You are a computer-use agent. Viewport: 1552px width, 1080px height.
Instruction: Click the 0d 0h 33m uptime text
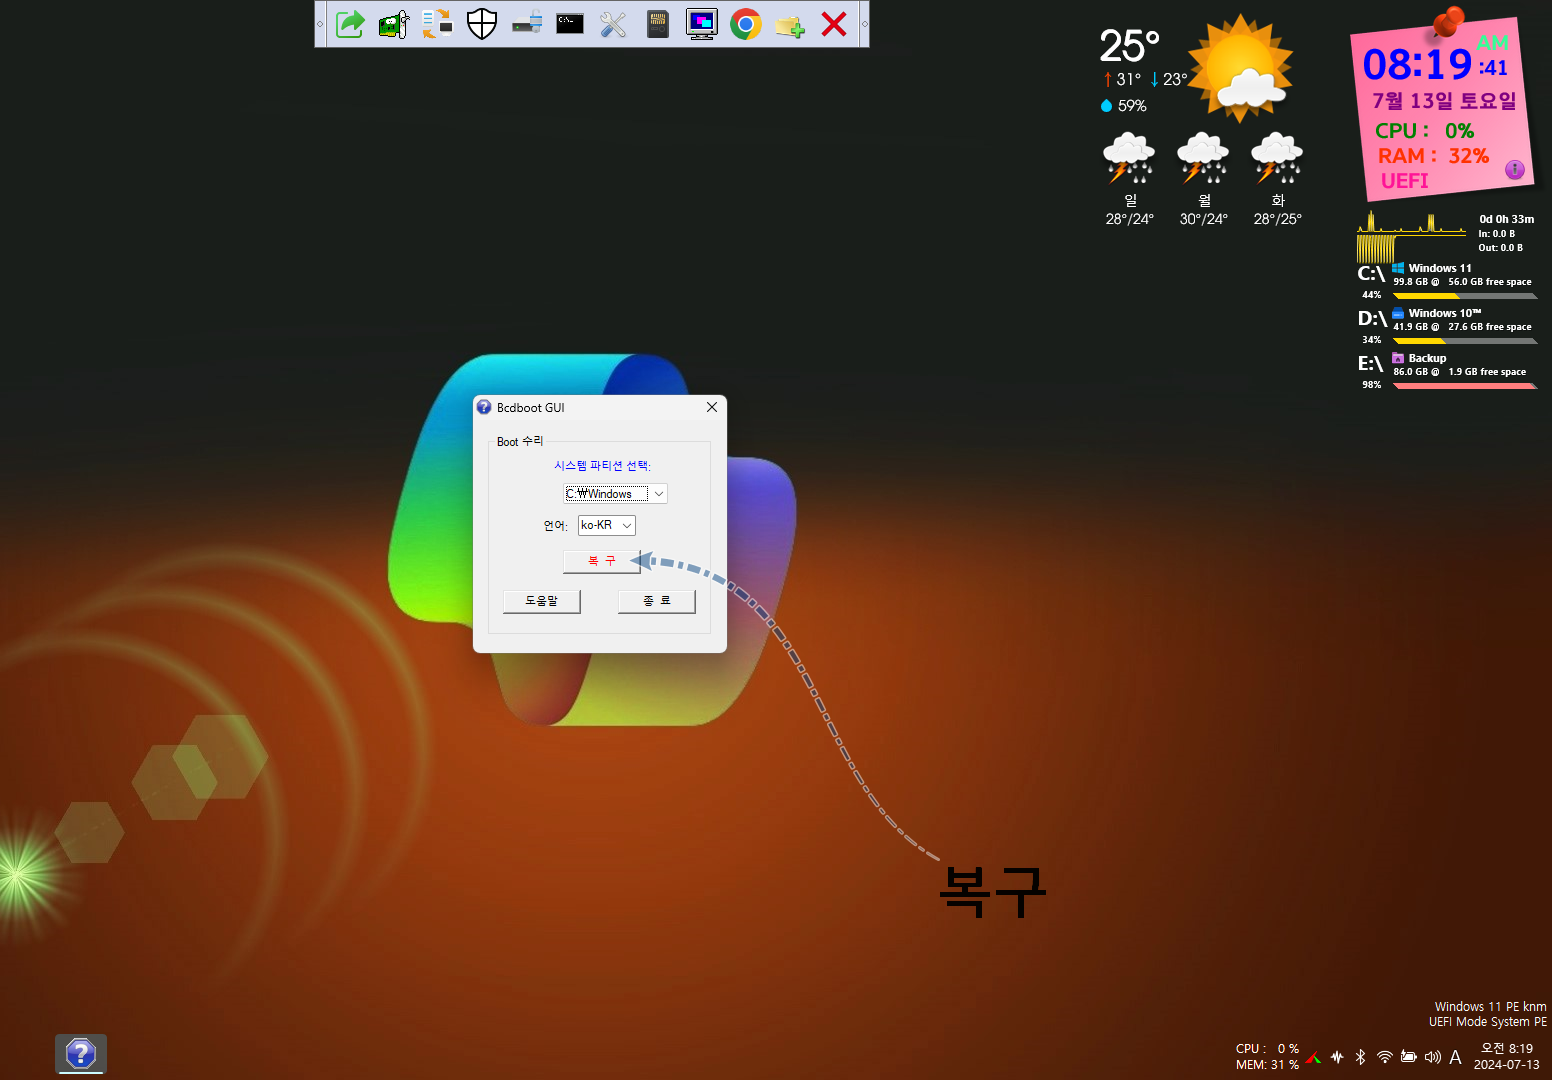[x=1506, y=219]
